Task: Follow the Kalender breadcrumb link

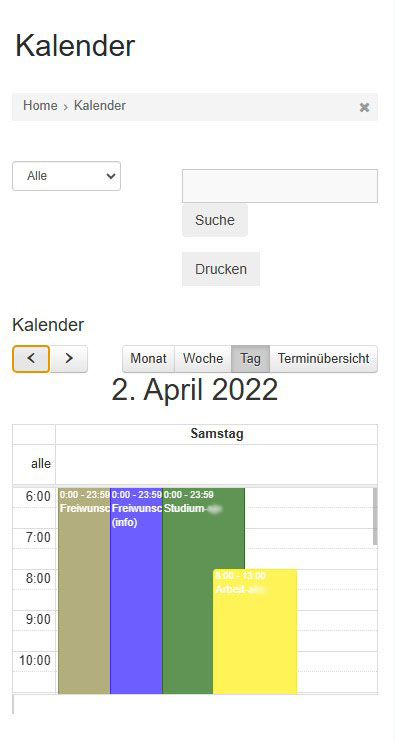Action: pos(100,106)
